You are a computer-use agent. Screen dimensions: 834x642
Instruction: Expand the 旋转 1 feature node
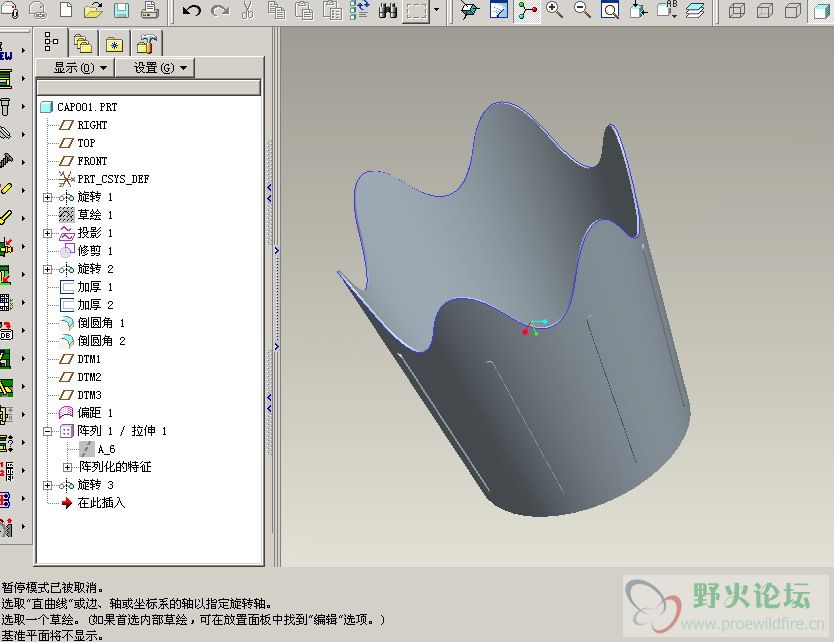tap(48, 197)
